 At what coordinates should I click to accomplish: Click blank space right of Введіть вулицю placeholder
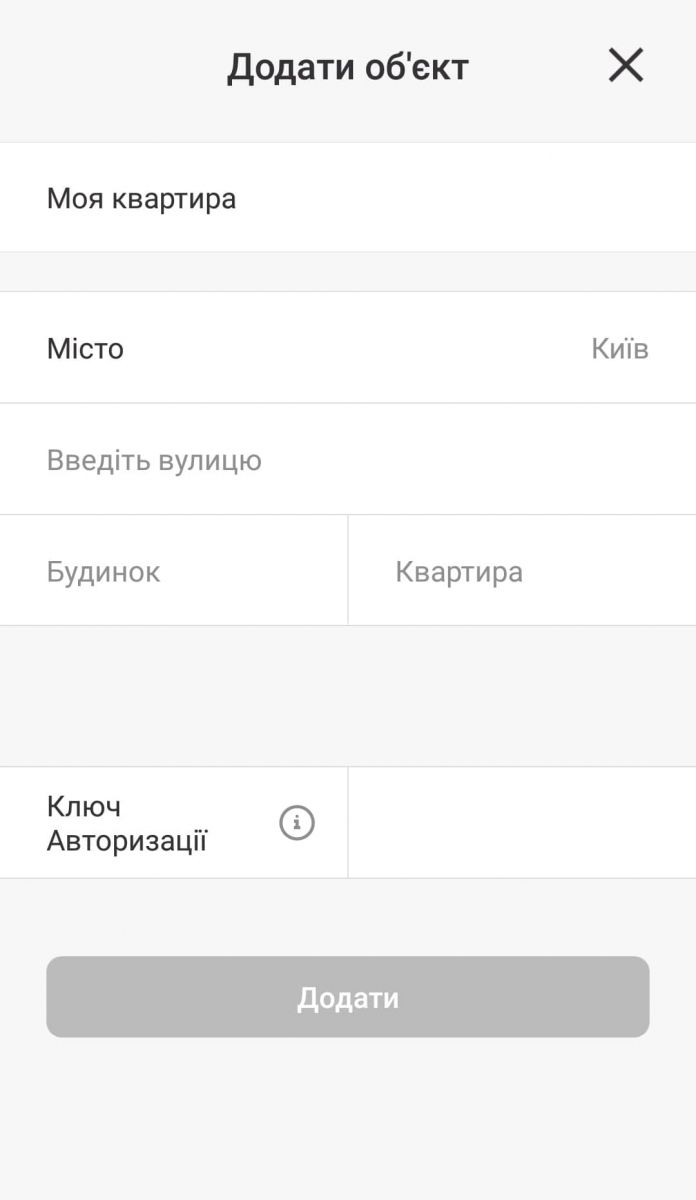480,460
